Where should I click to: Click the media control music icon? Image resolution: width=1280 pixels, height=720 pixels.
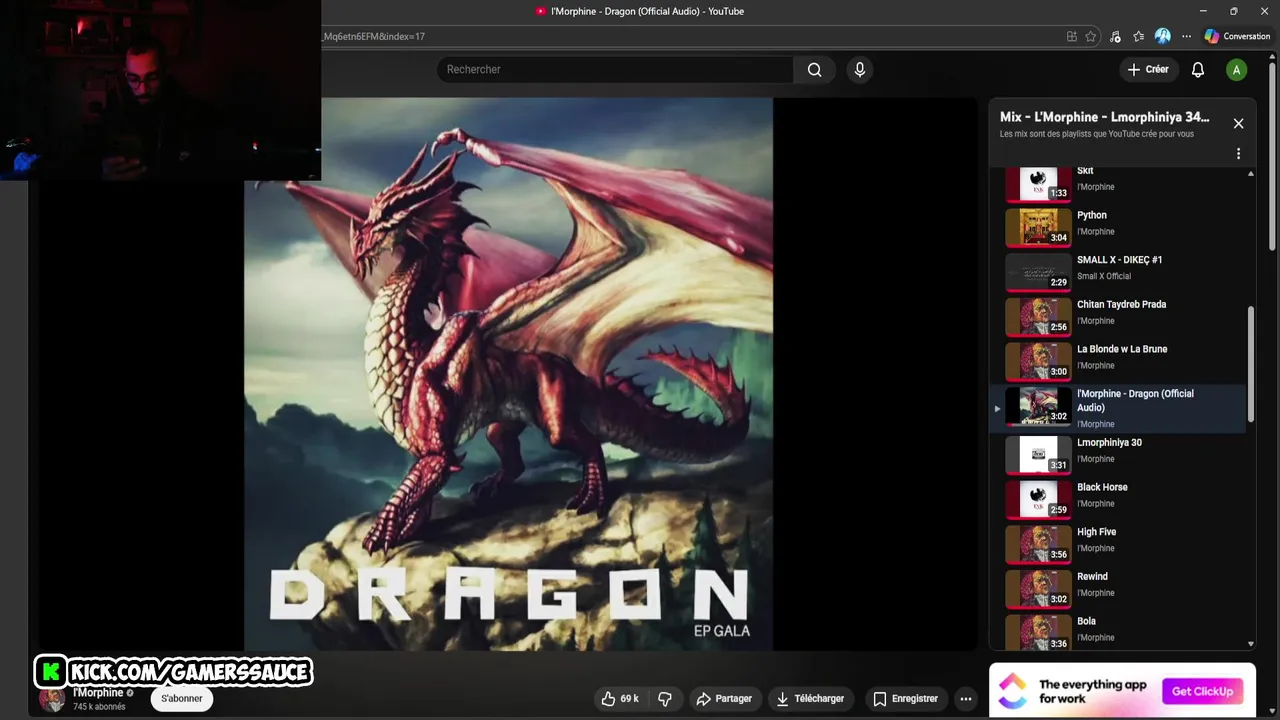click(x=1115, y=36)
